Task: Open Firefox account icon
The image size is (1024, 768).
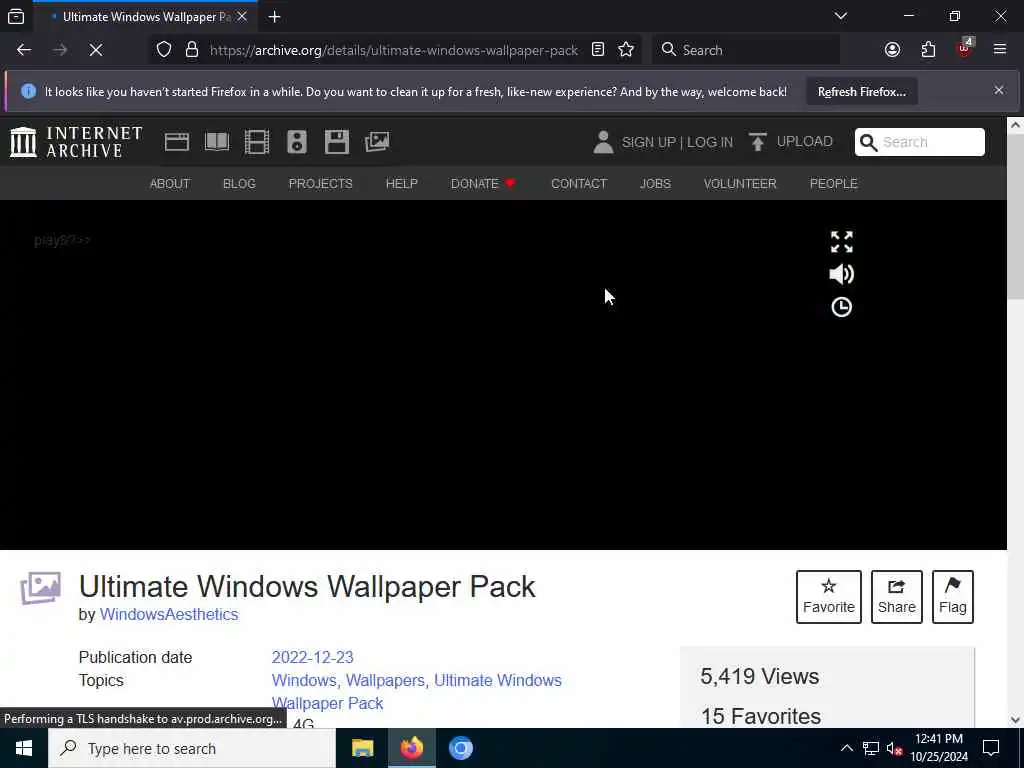Action: 892,50
